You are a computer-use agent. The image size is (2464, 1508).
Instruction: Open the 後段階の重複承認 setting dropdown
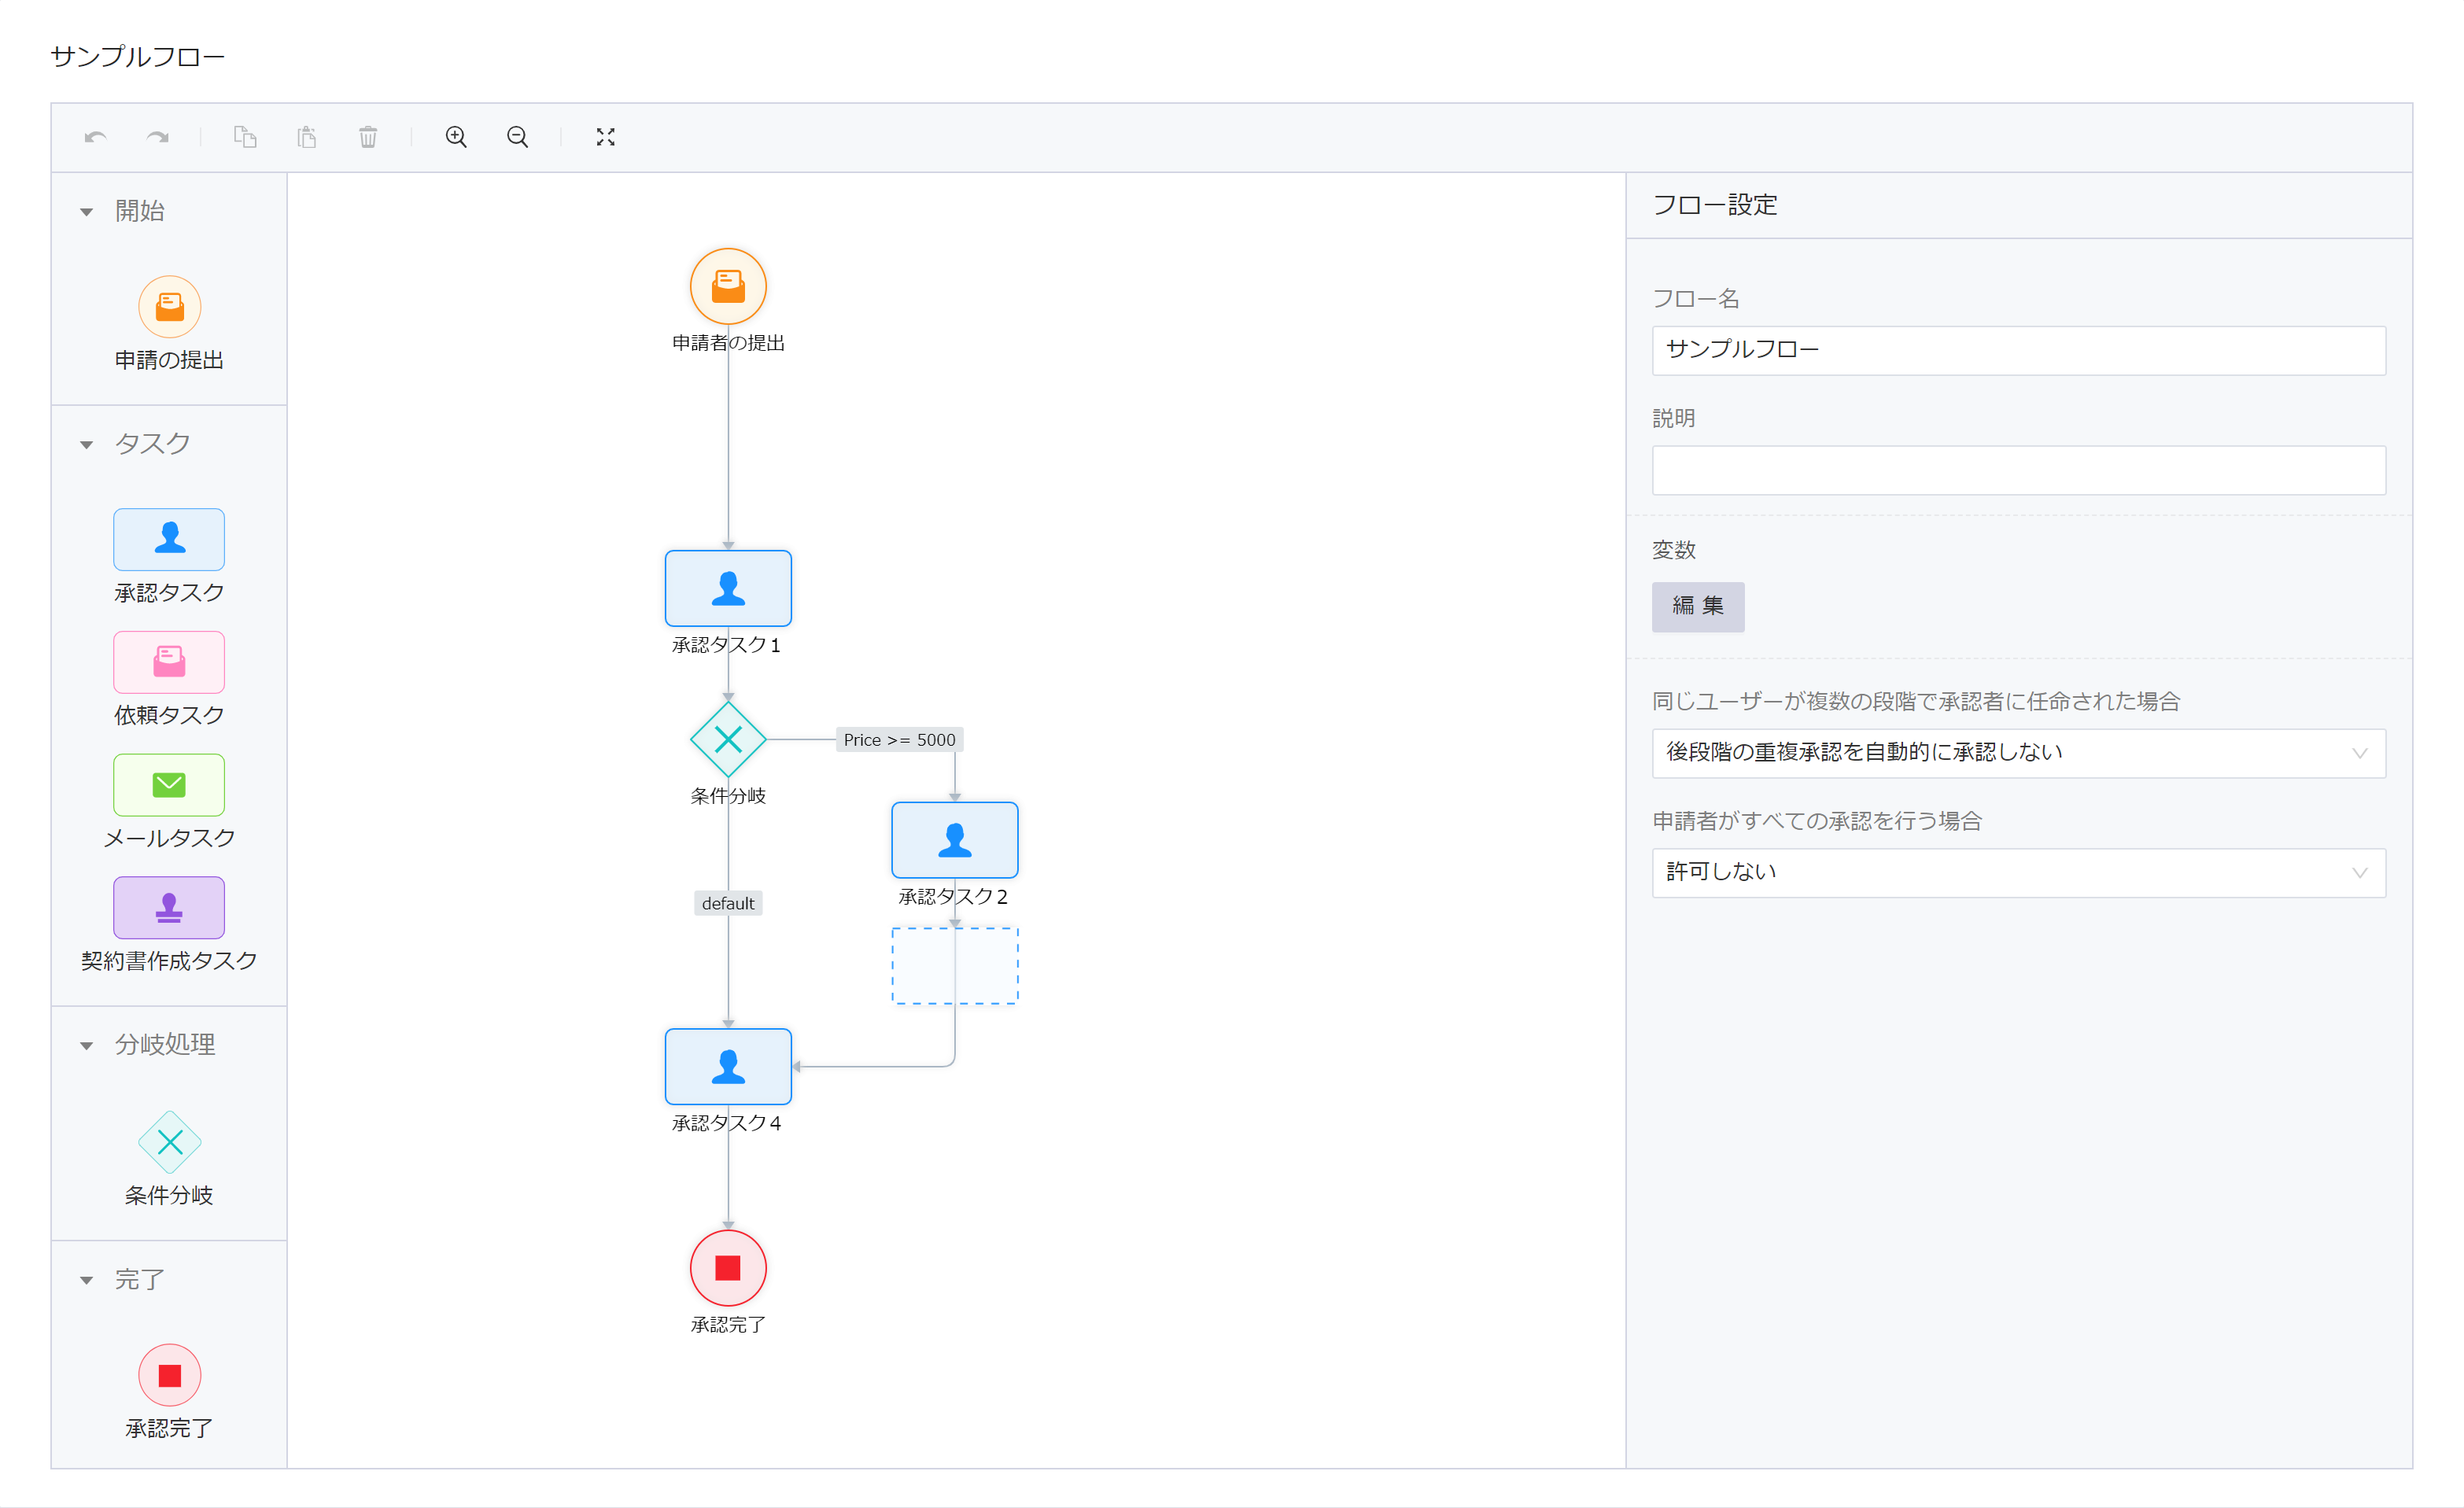(2018, 754)
